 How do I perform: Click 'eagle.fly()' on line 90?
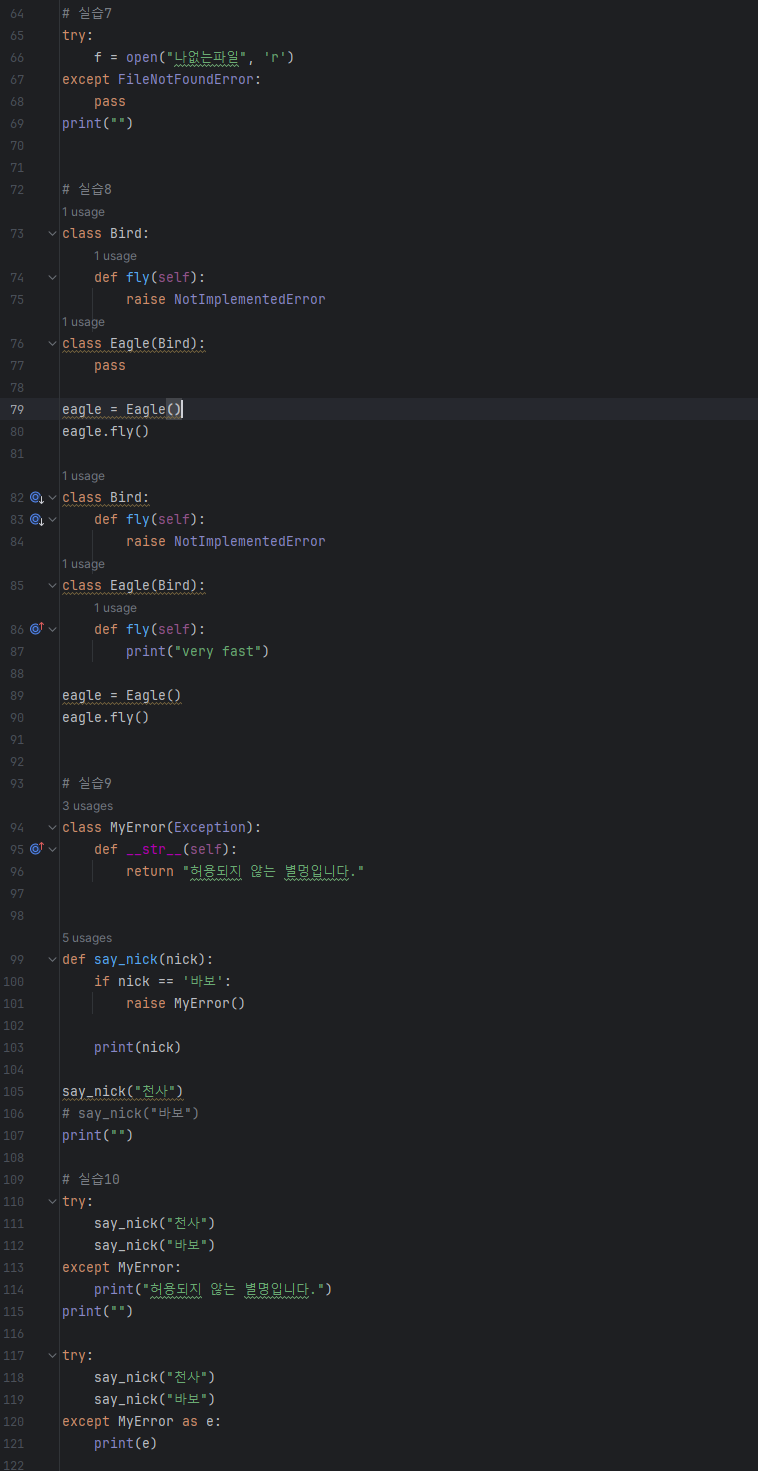coord(105,717)
